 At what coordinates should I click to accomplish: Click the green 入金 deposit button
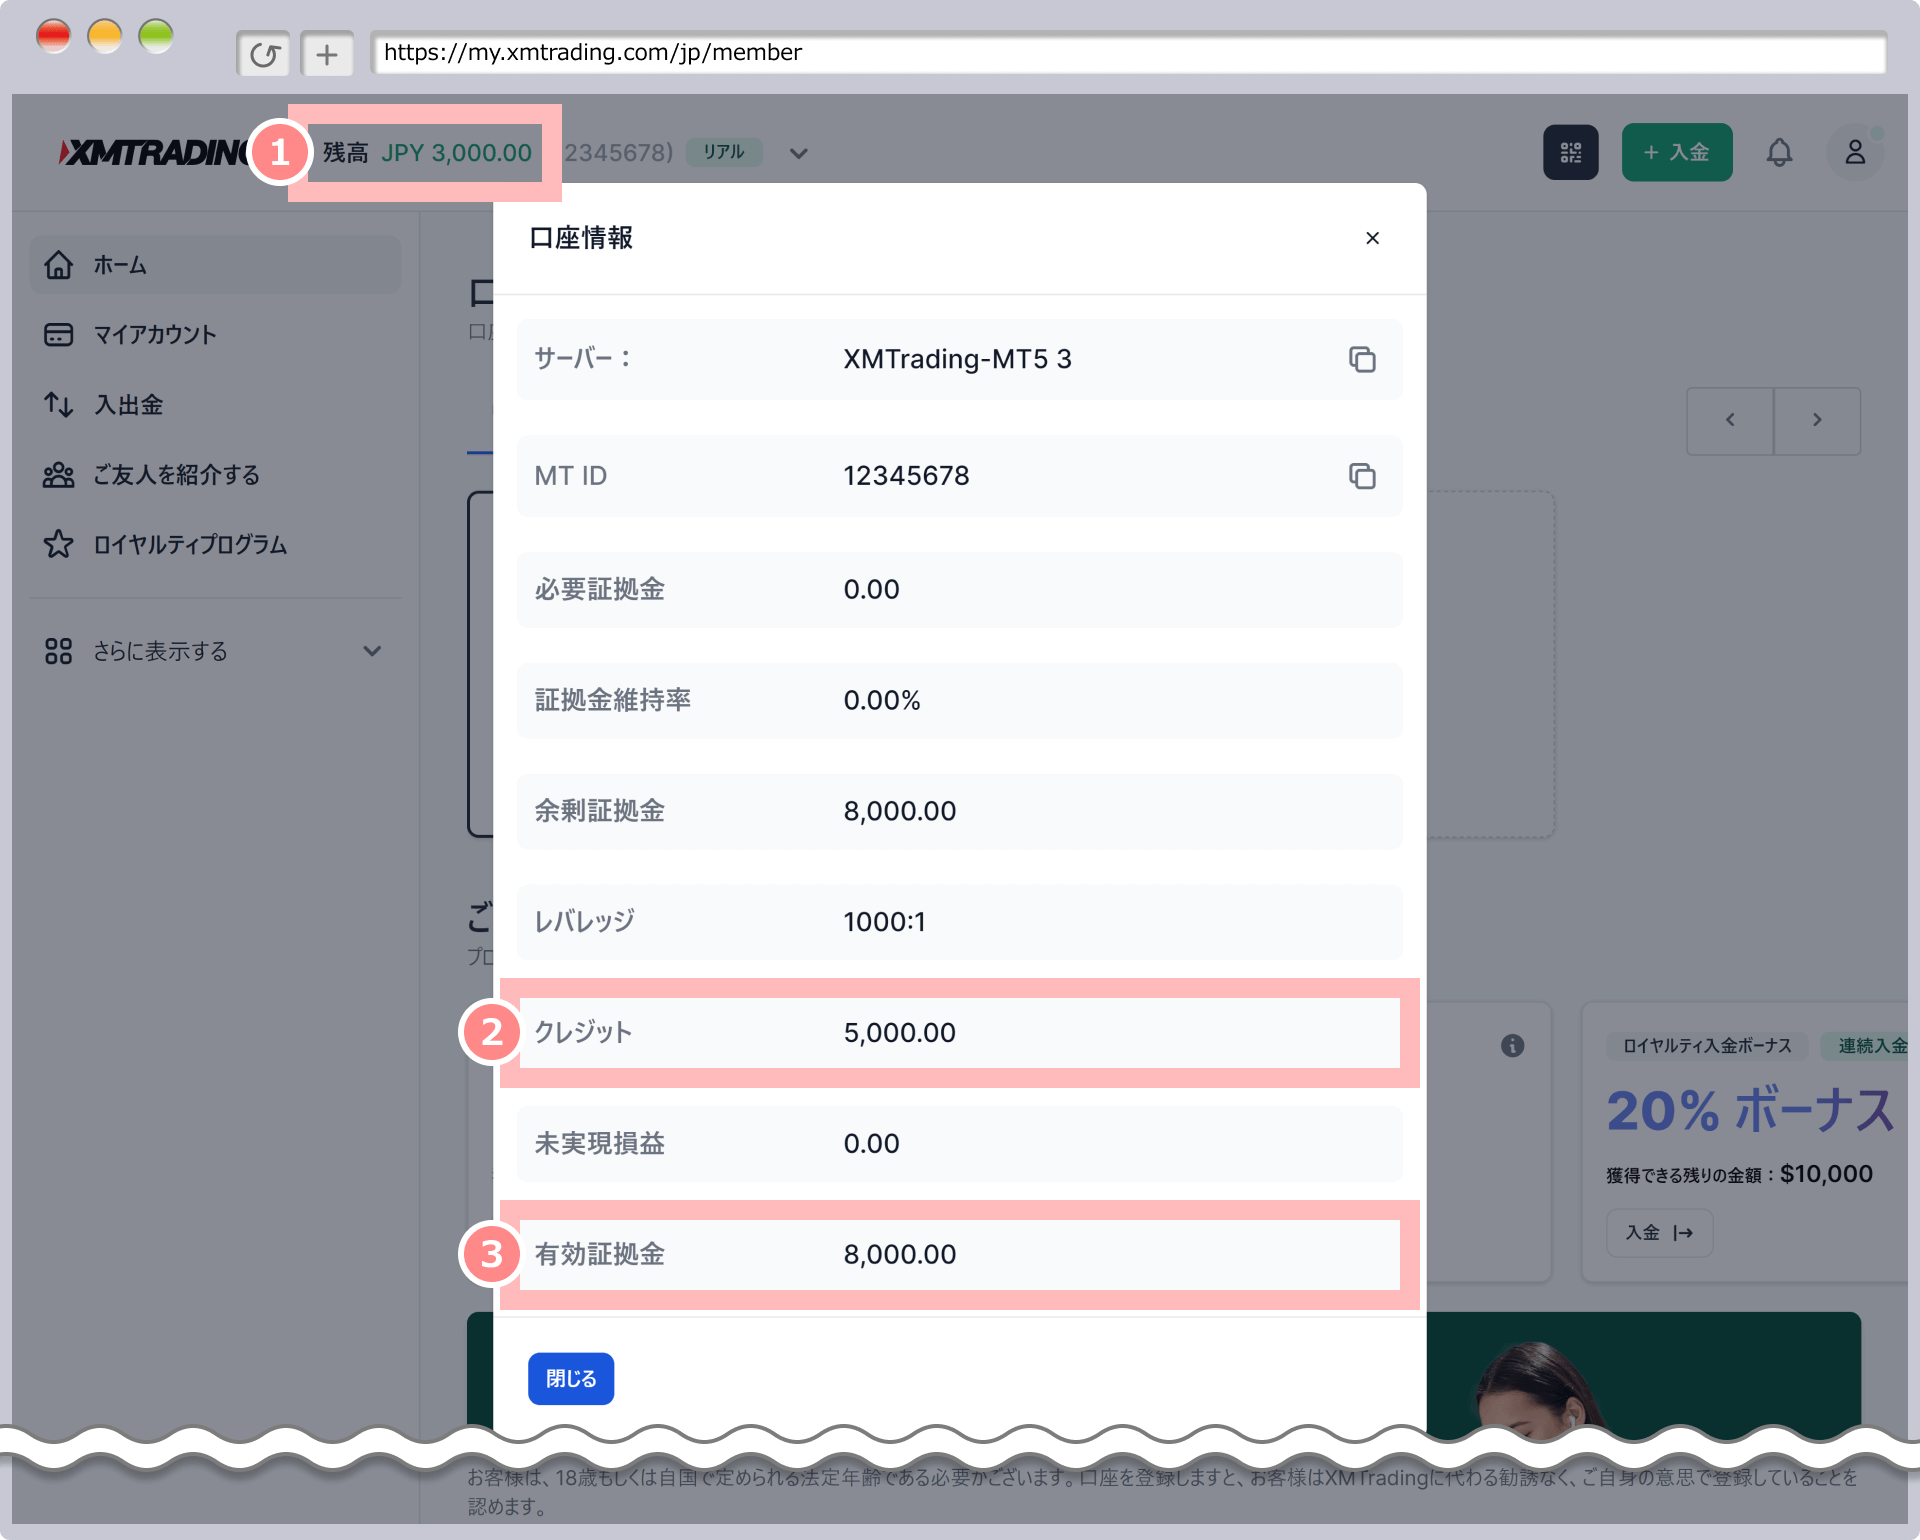[x=1677, y=152]
